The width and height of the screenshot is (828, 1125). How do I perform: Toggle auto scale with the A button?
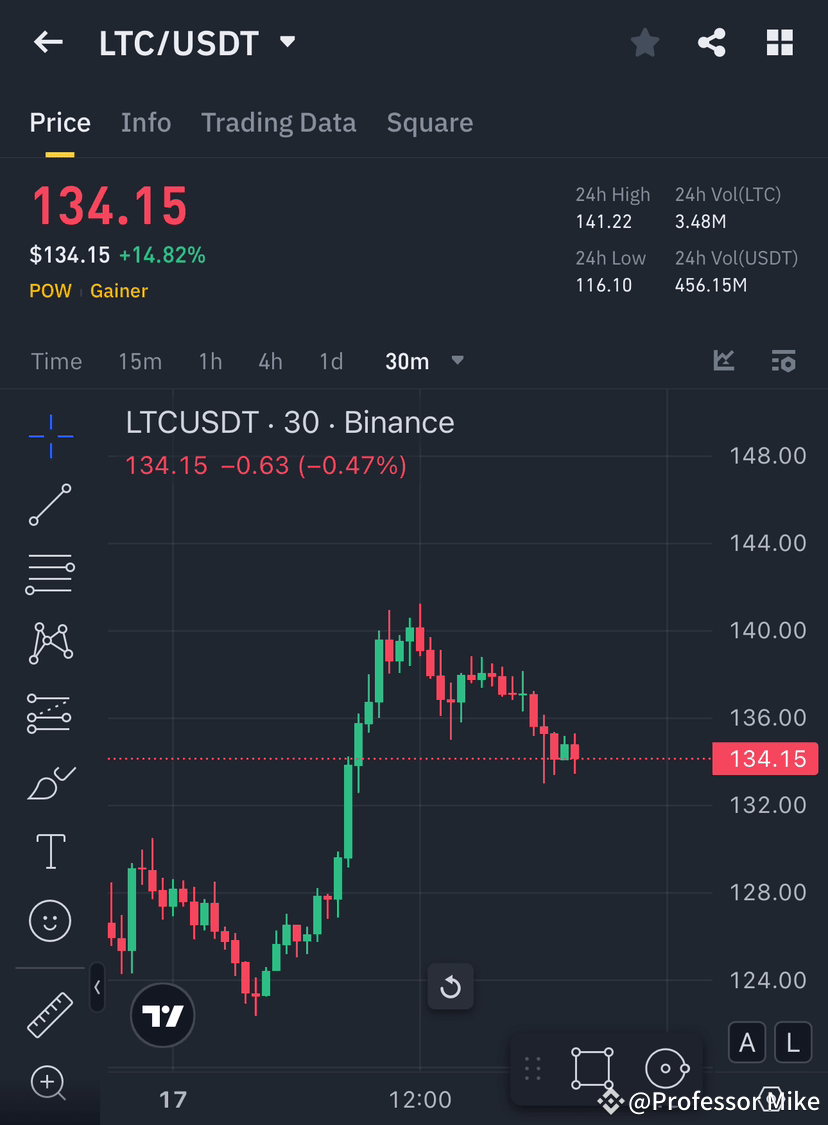[747, 1042]
